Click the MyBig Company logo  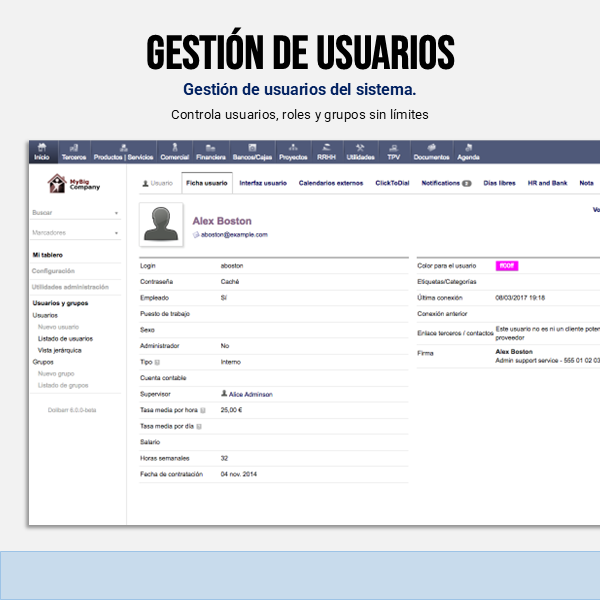click(73, 184)
